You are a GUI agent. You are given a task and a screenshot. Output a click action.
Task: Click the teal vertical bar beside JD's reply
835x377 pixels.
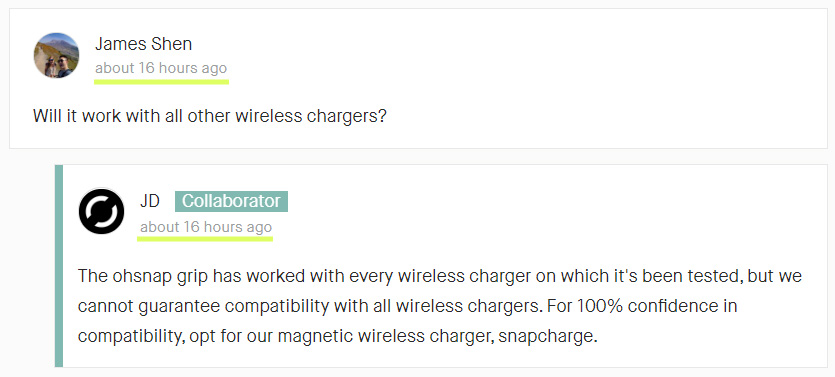[x=59, y=266]
